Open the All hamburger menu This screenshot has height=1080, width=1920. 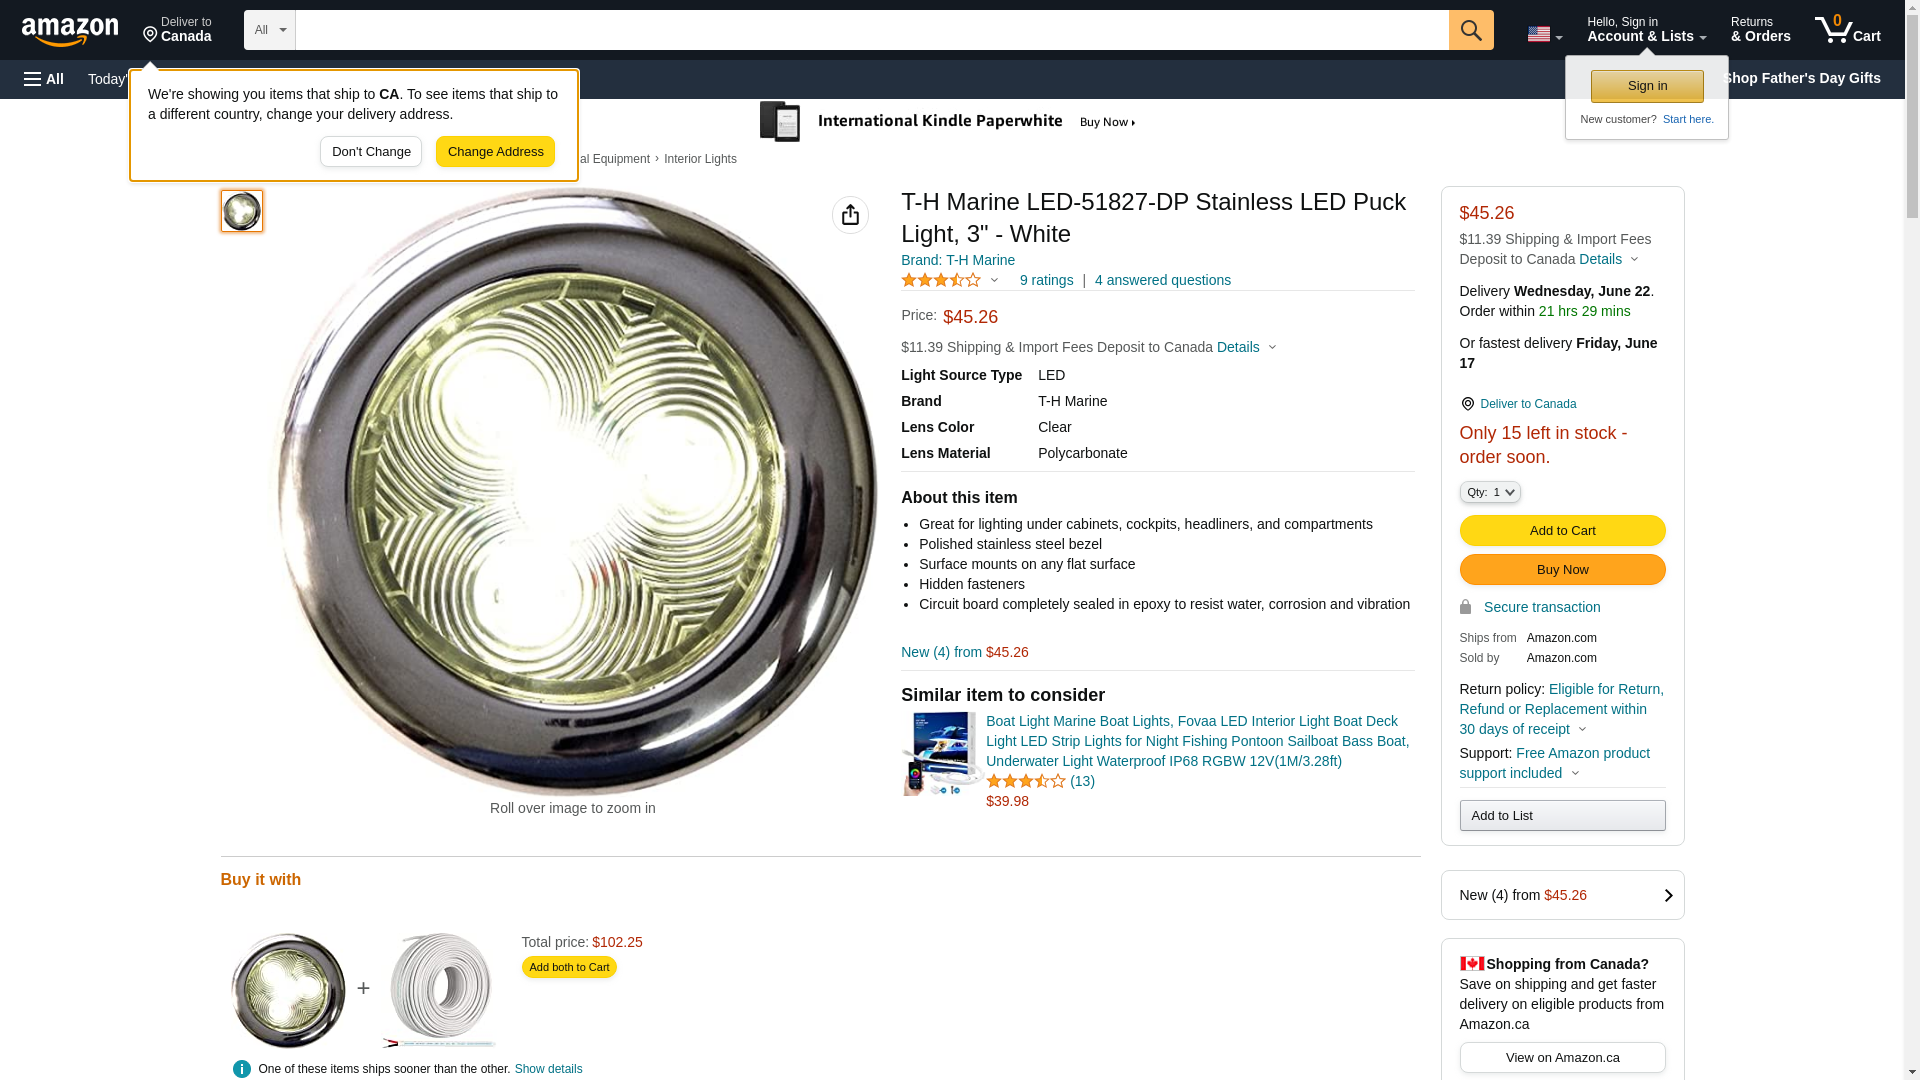[44, 79]
